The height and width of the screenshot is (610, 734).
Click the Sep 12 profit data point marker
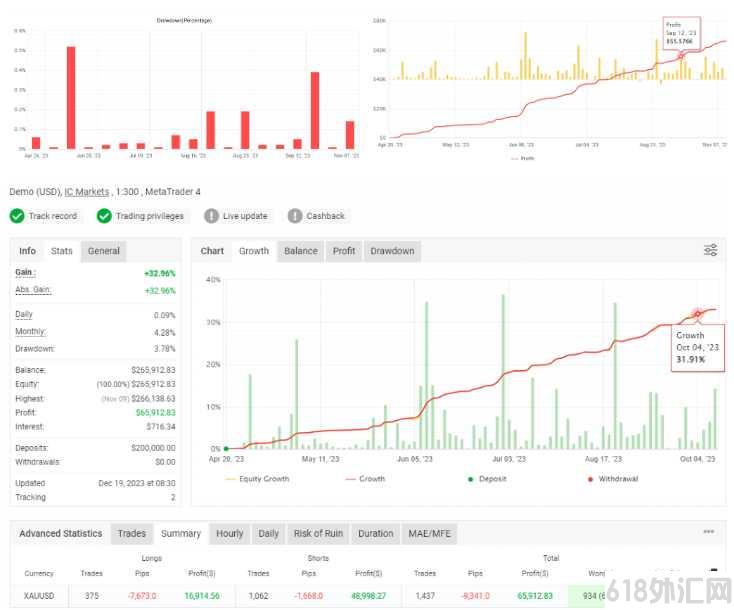tap(681, 56)
